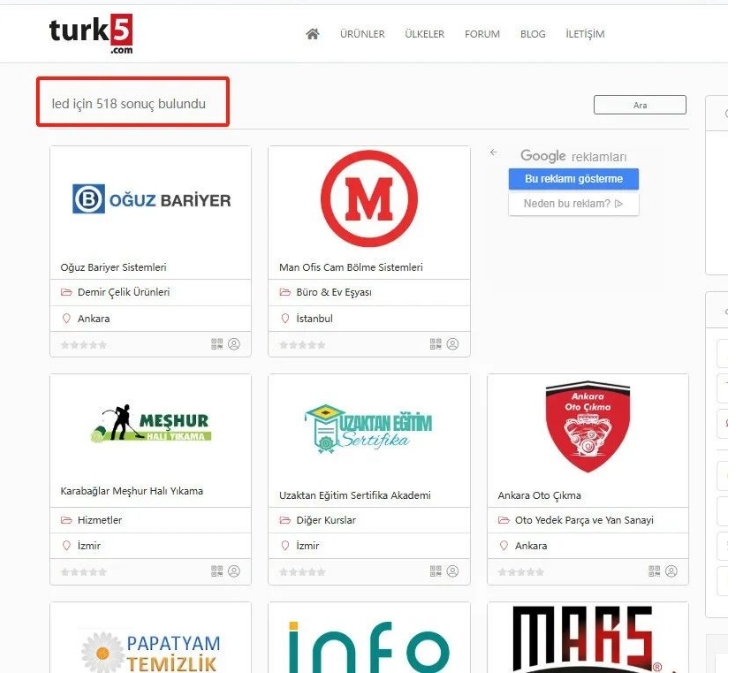Click folder icon next to Oto Yedek Parça
The image size is (742, 673).
504,520
